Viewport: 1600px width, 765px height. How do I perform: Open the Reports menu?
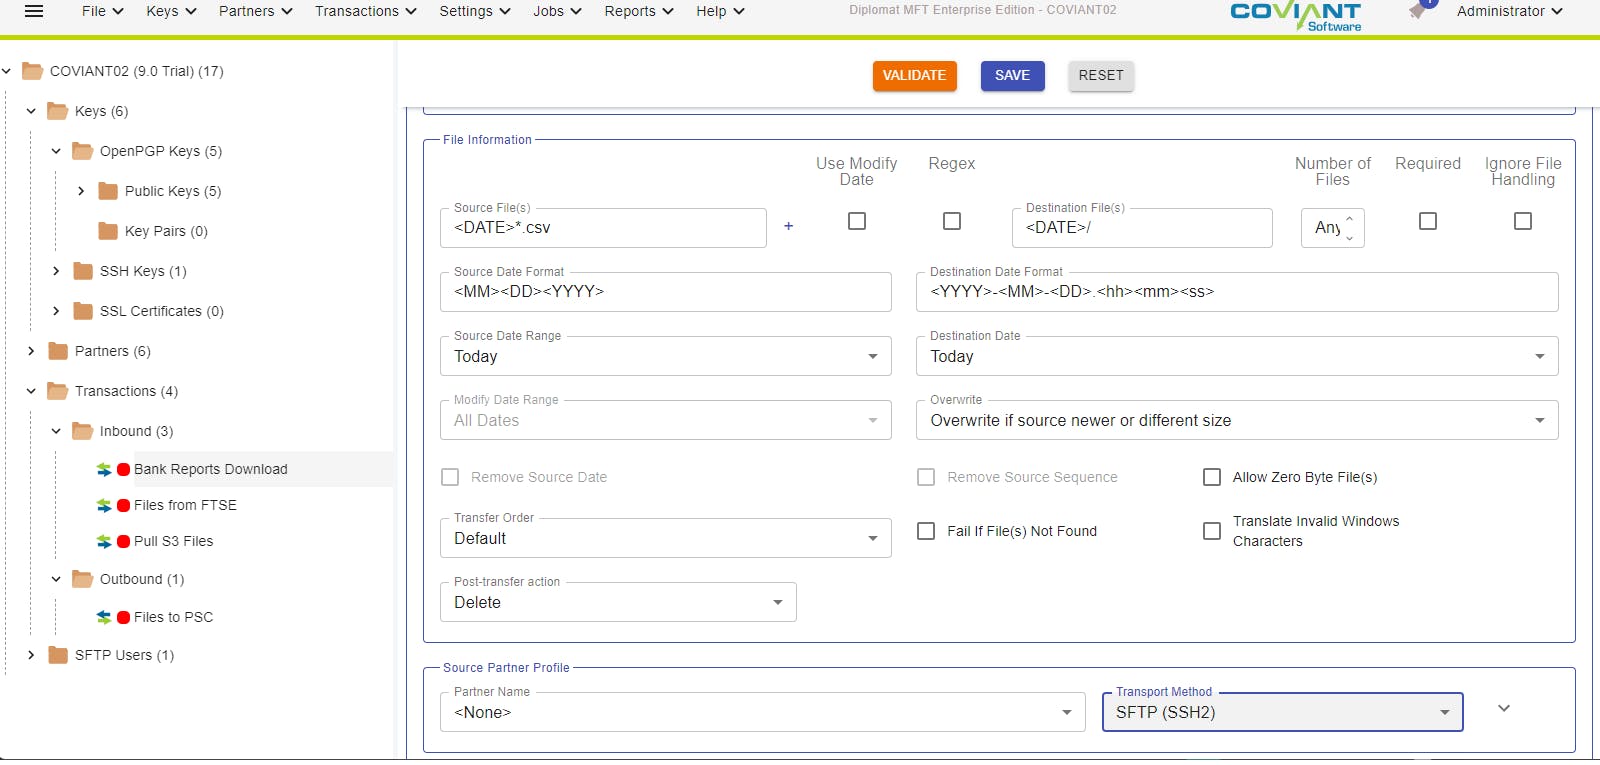pyautogui.click(x=638, y=11)
